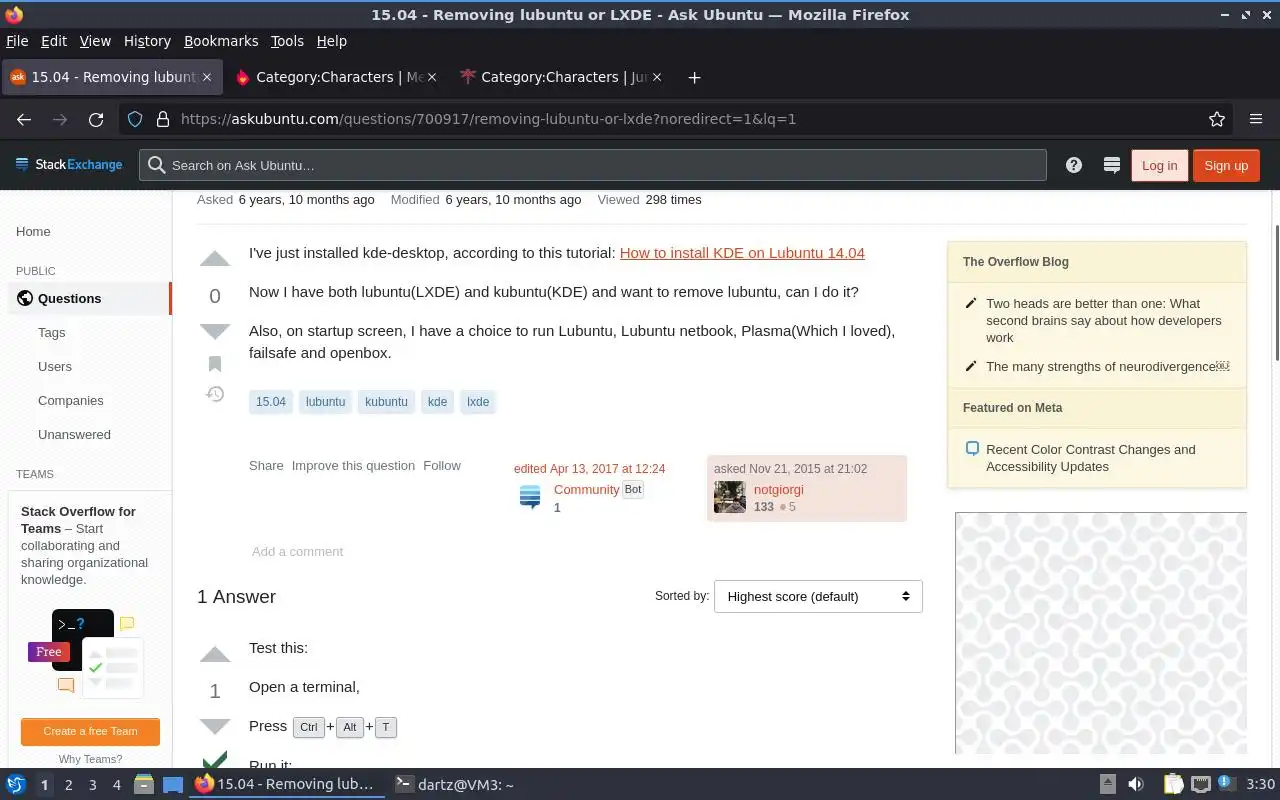Open the File menu

tap(17, 41)
